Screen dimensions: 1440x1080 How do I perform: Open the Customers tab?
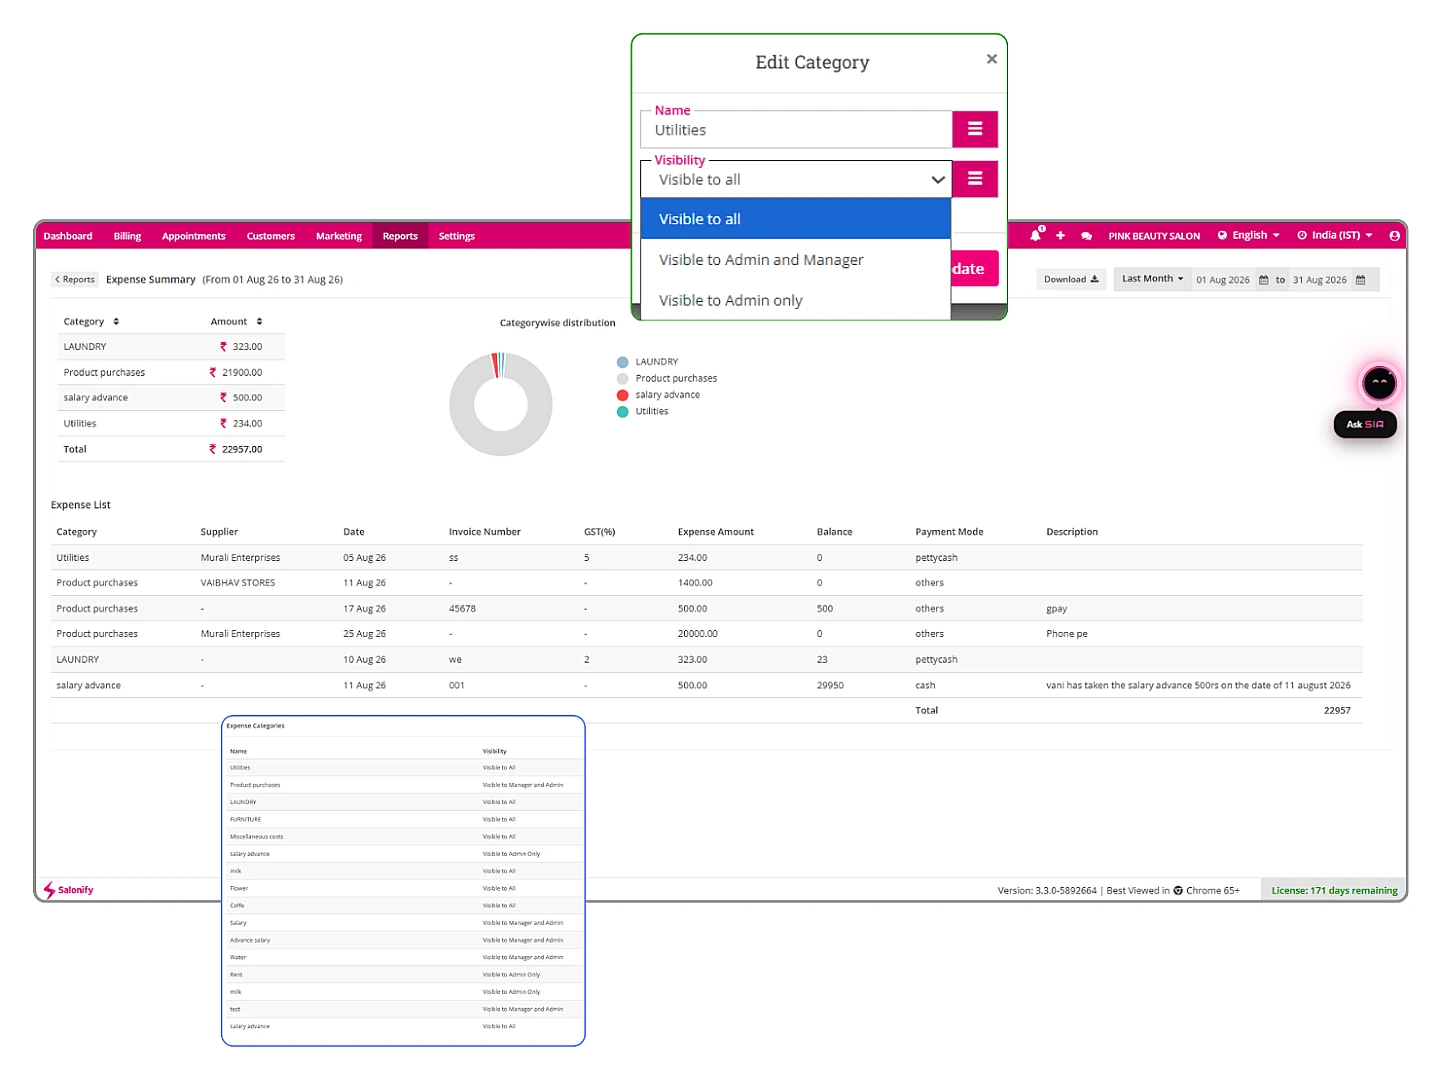(271, 236)
